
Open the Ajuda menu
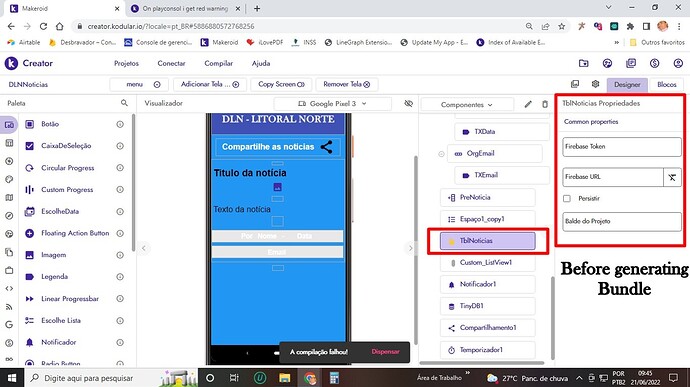[x=261, y=63]
